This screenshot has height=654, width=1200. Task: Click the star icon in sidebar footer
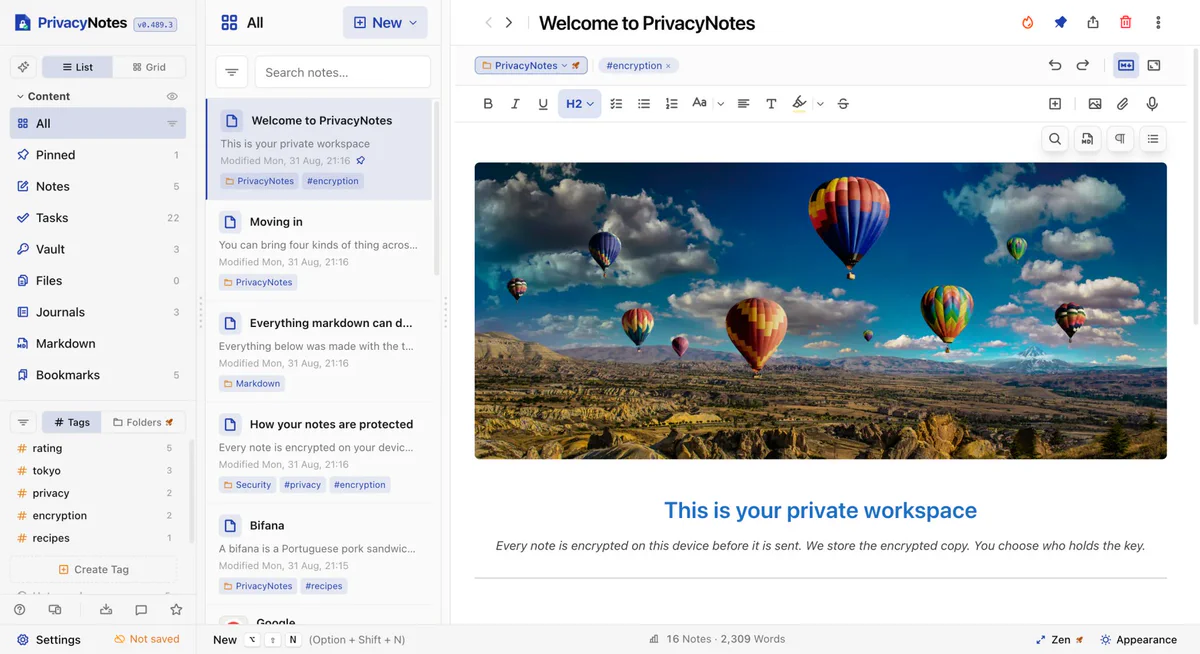(x=176, y=610)
